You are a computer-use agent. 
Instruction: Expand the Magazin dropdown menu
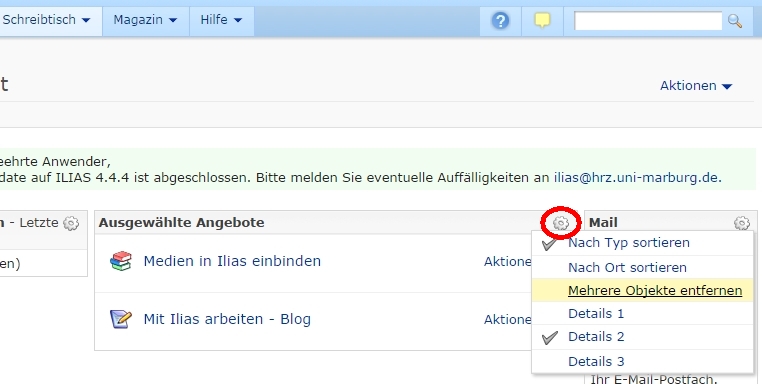click(145, 20)
